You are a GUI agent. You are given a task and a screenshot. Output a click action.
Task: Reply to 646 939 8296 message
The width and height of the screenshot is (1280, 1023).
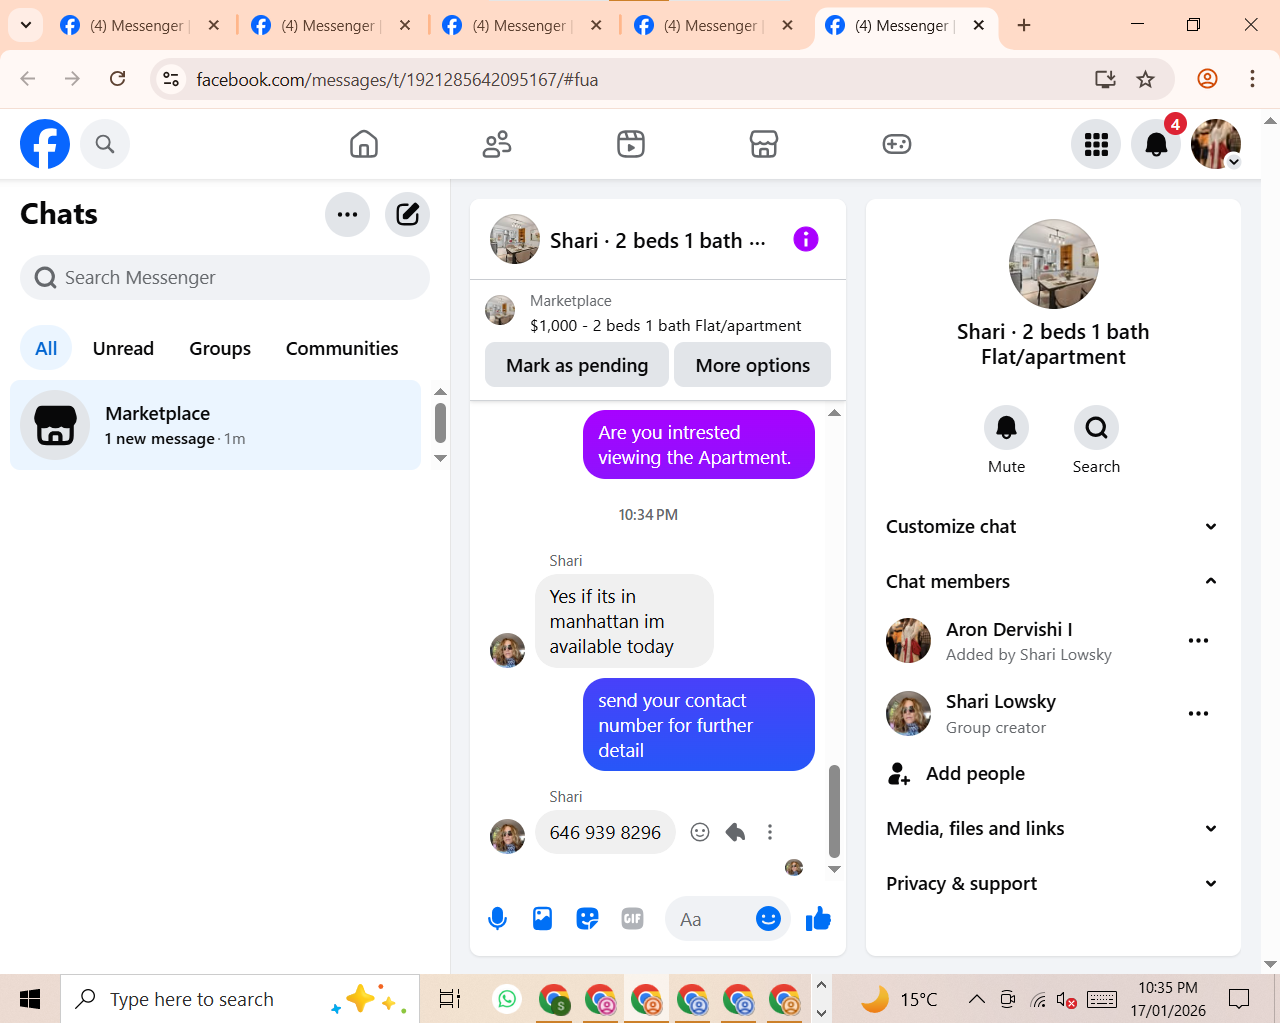point(735,832)
